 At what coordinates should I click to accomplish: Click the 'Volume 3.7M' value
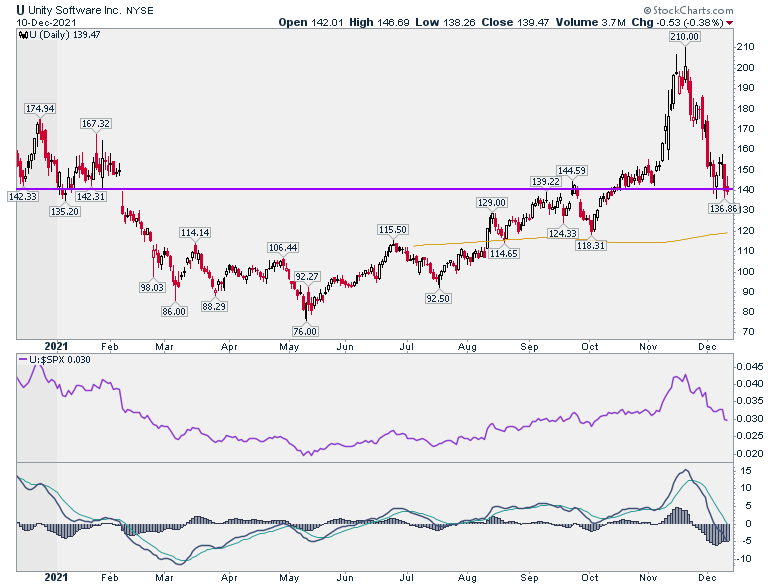pyautogui.click(x=590, y=22)
